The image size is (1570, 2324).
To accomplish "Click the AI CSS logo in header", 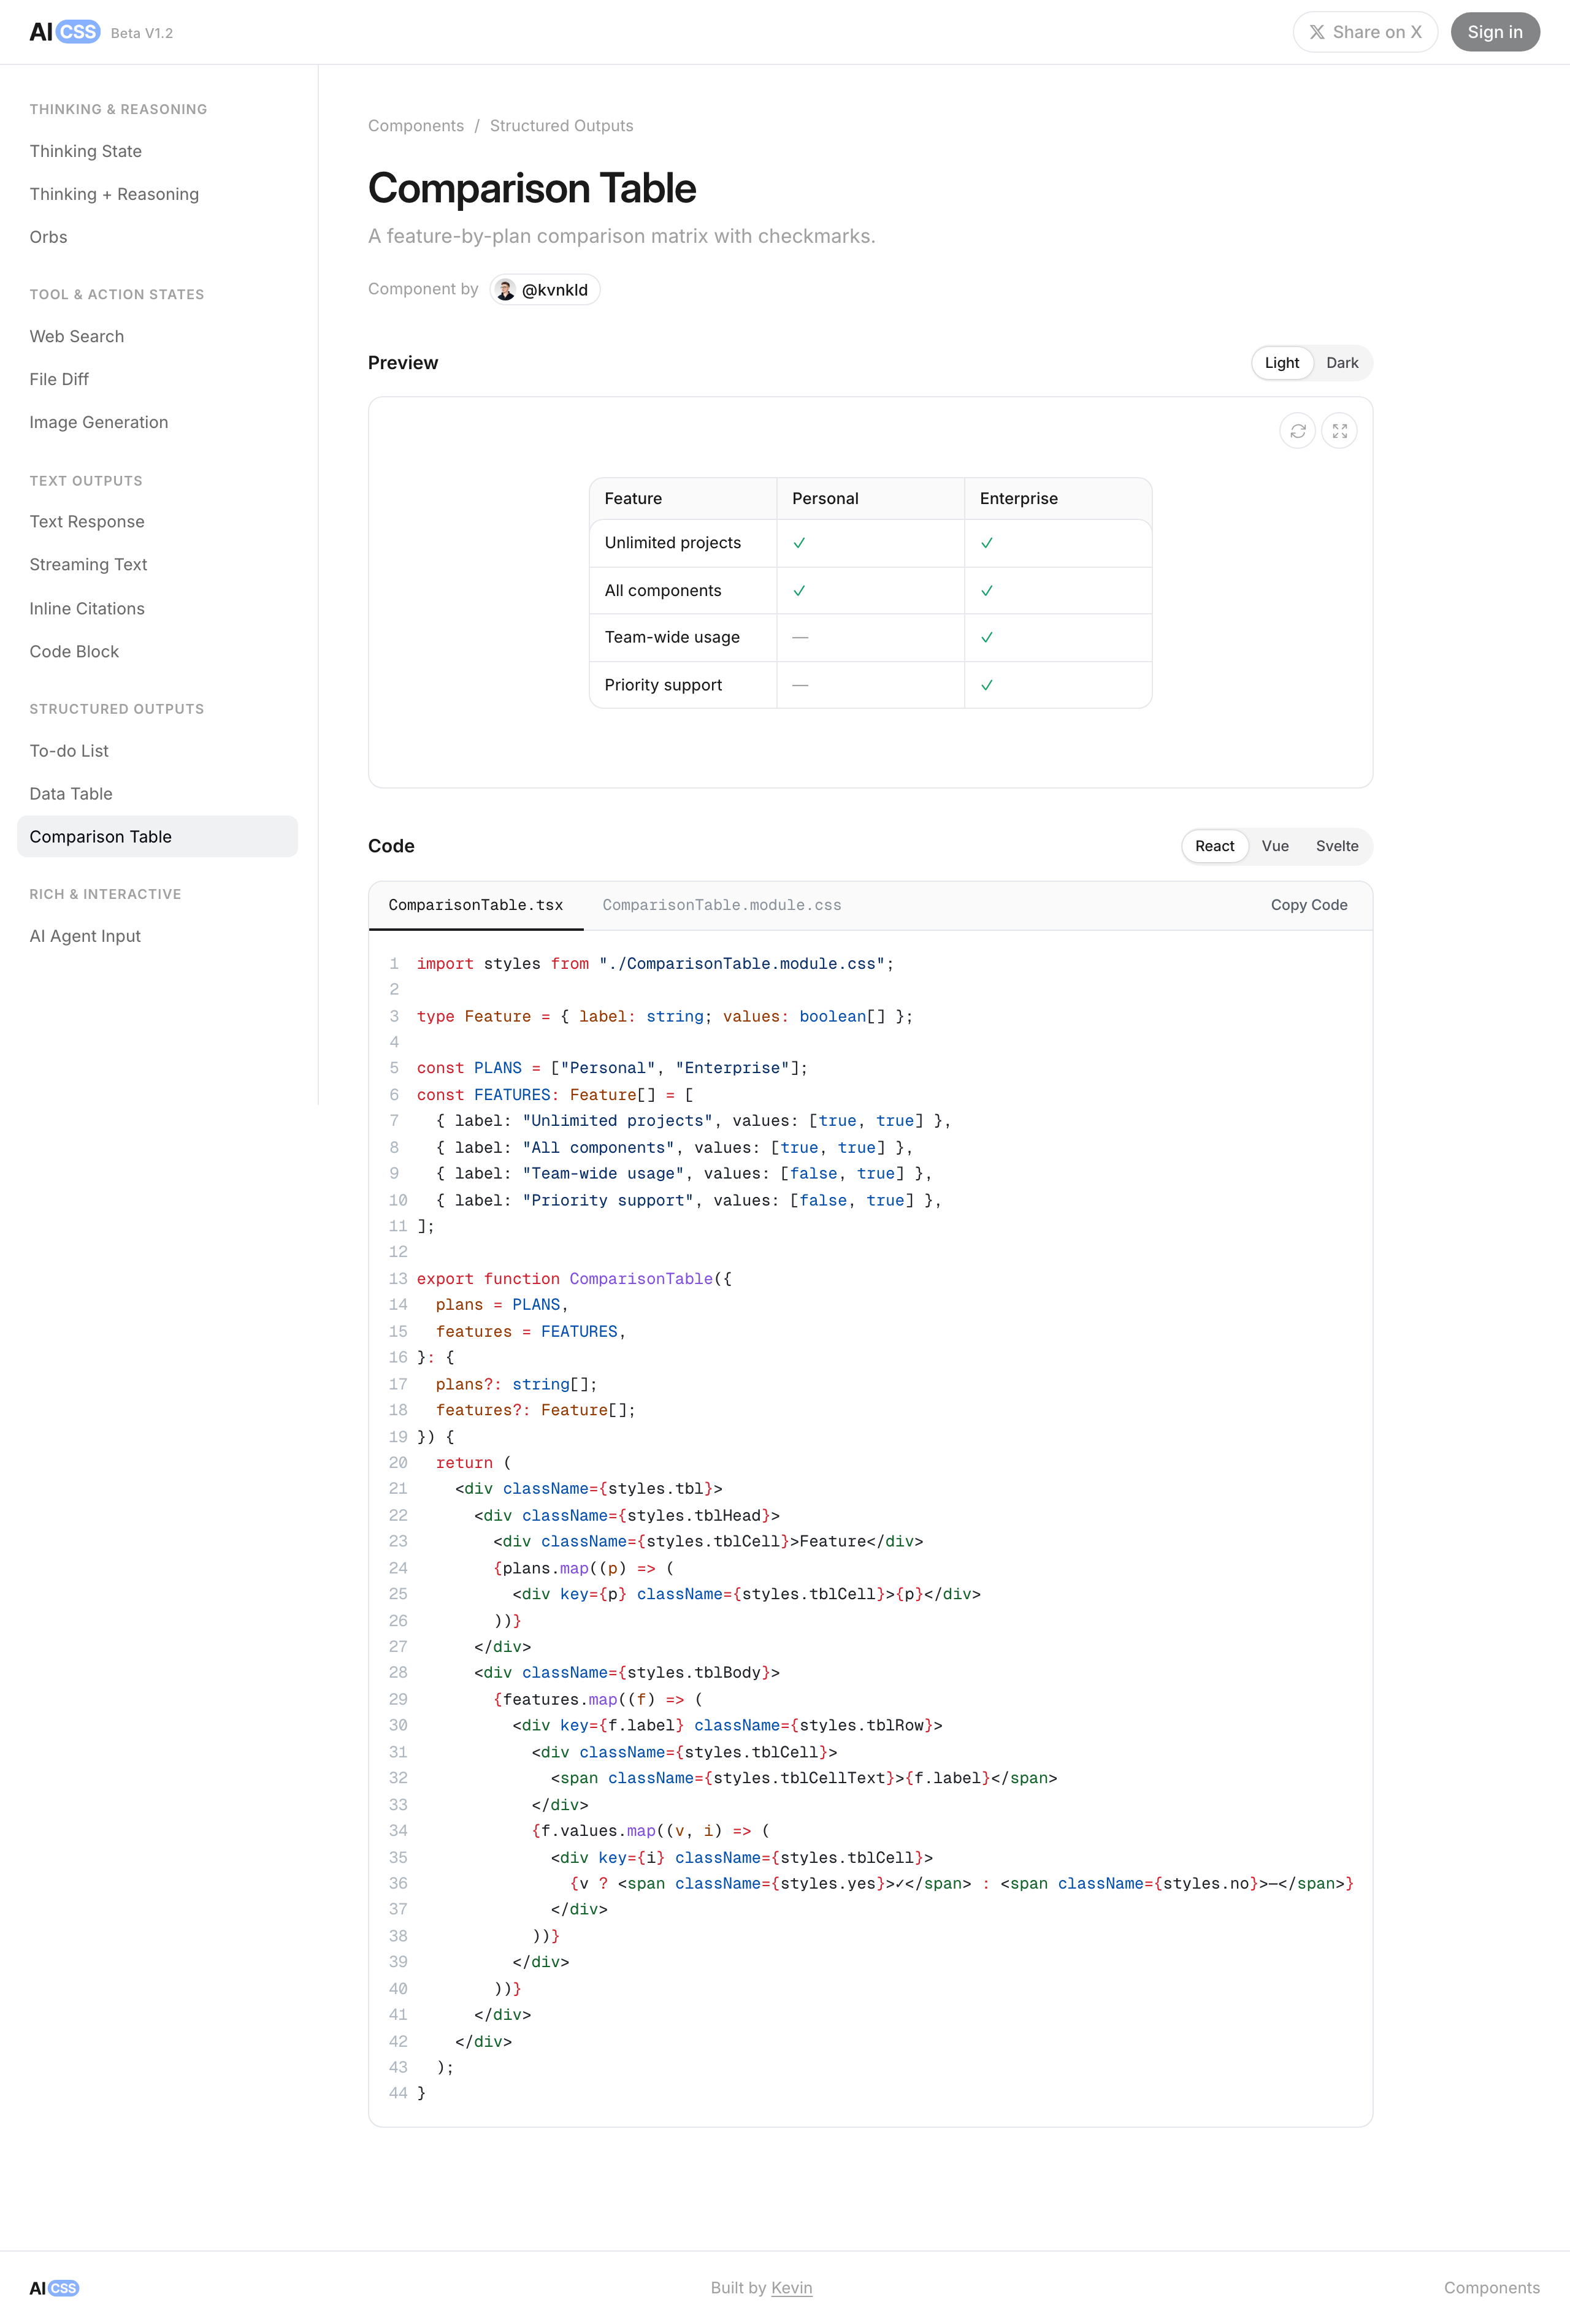I will (64, 32).
